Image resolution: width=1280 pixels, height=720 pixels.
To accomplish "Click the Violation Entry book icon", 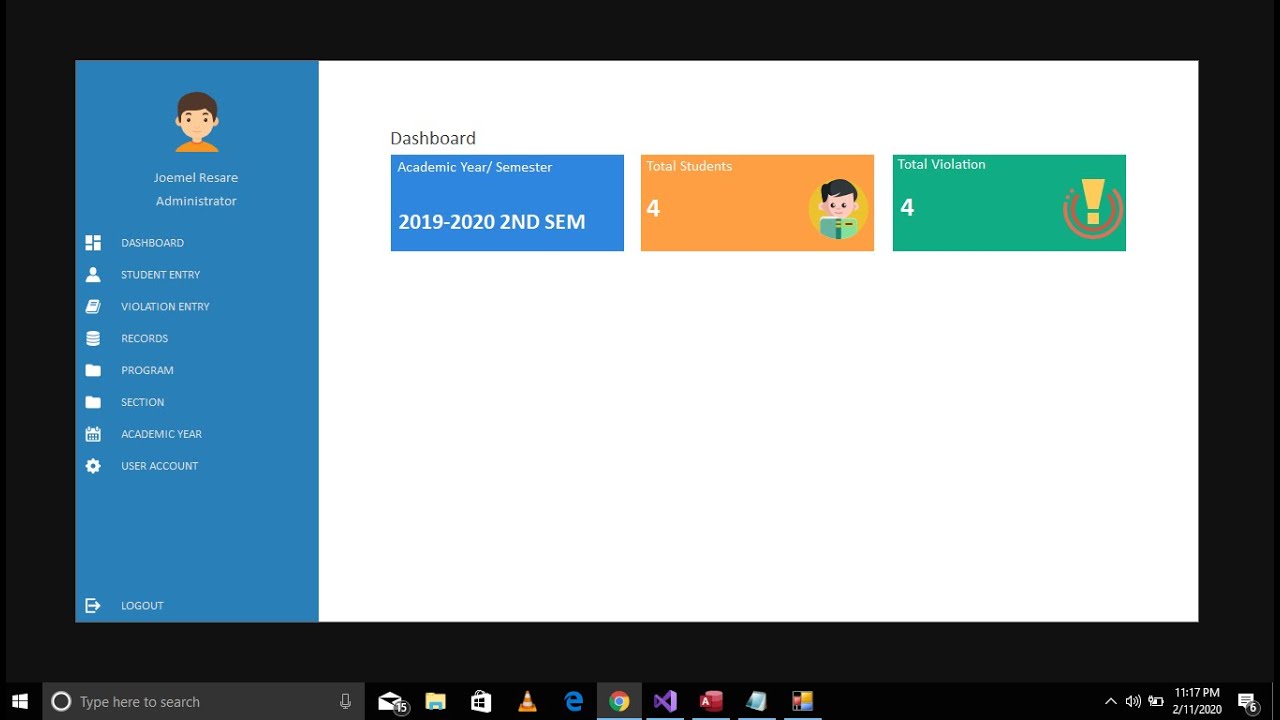I will [93, 306].
